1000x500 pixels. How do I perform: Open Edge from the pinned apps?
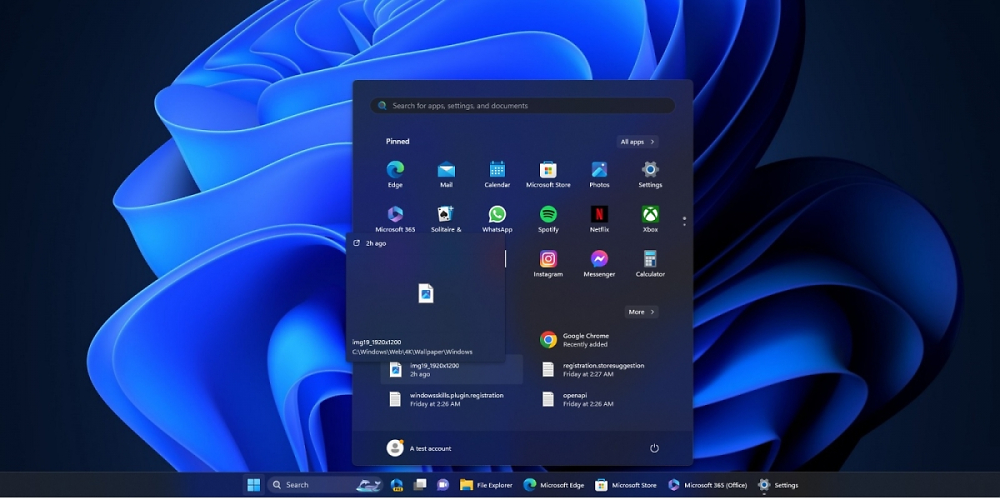(395, 174)
